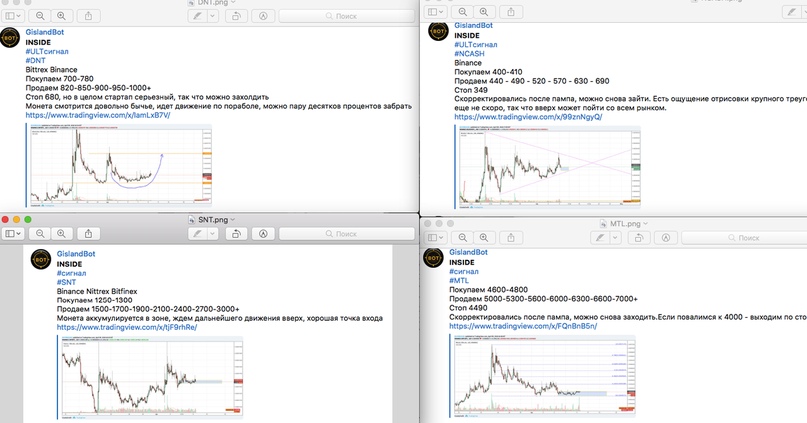Screen dimensions: 807x423
Task: Select highlight pen tool in MTL.png window
Action: 600,238
